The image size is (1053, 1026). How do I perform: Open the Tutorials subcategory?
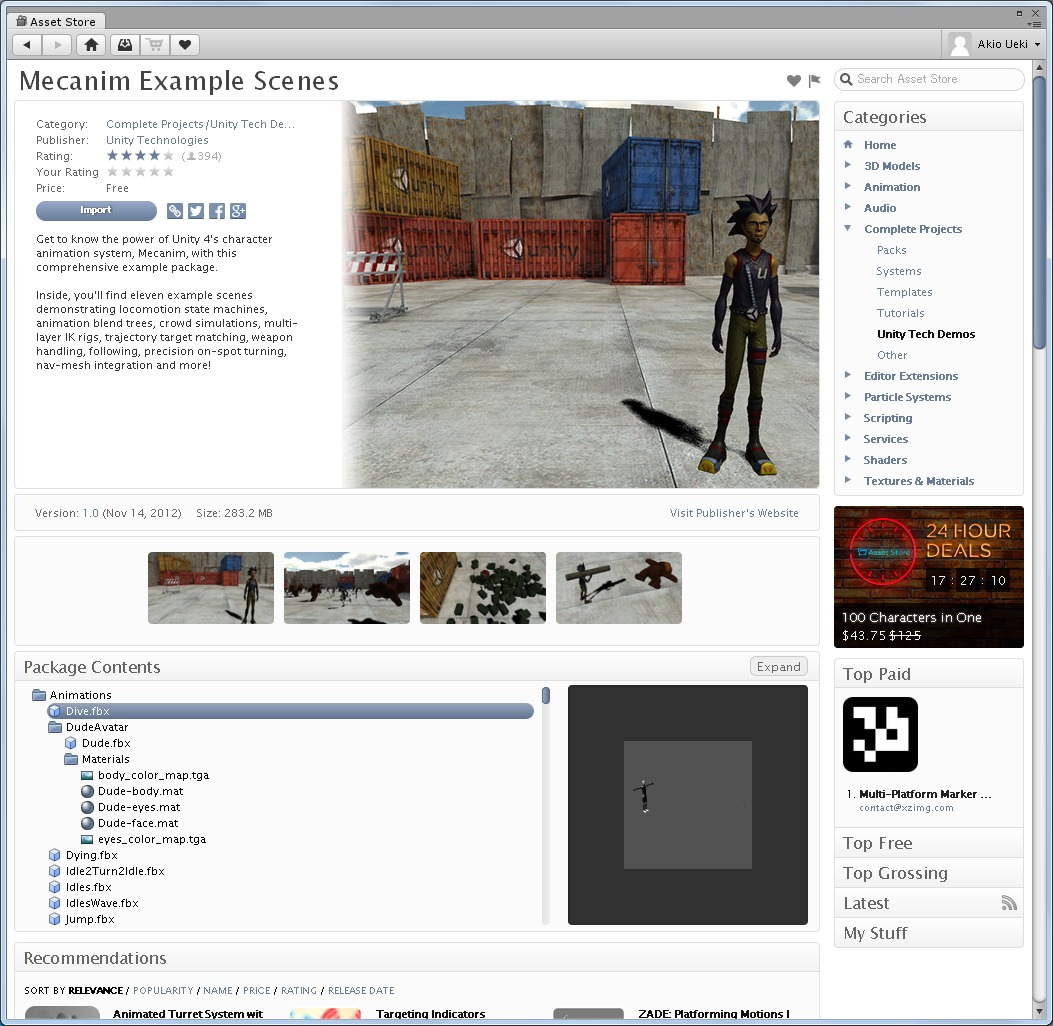[901, 313]
